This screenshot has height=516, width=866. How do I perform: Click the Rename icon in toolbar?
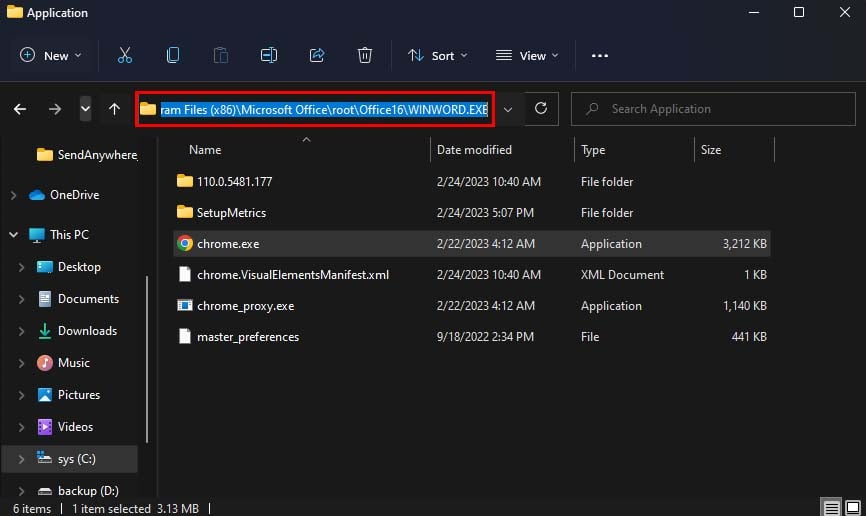(269, 56)
